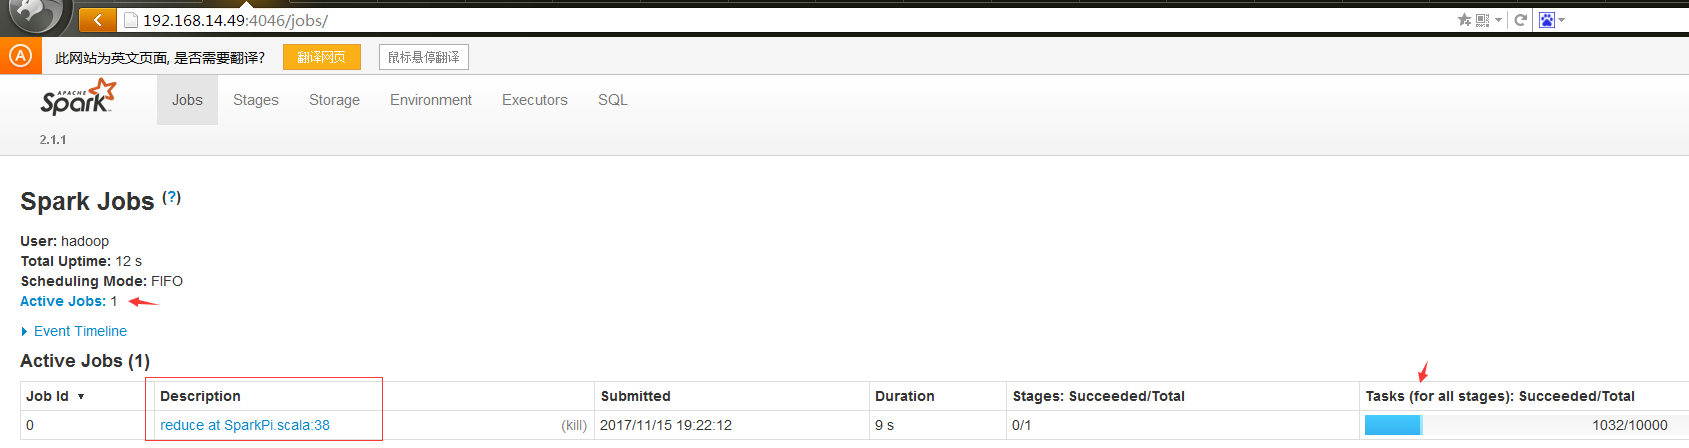This screenshot has height=448, width=1689.
Task: Open the QR code icon in address bar
Action: point(1482,20)
